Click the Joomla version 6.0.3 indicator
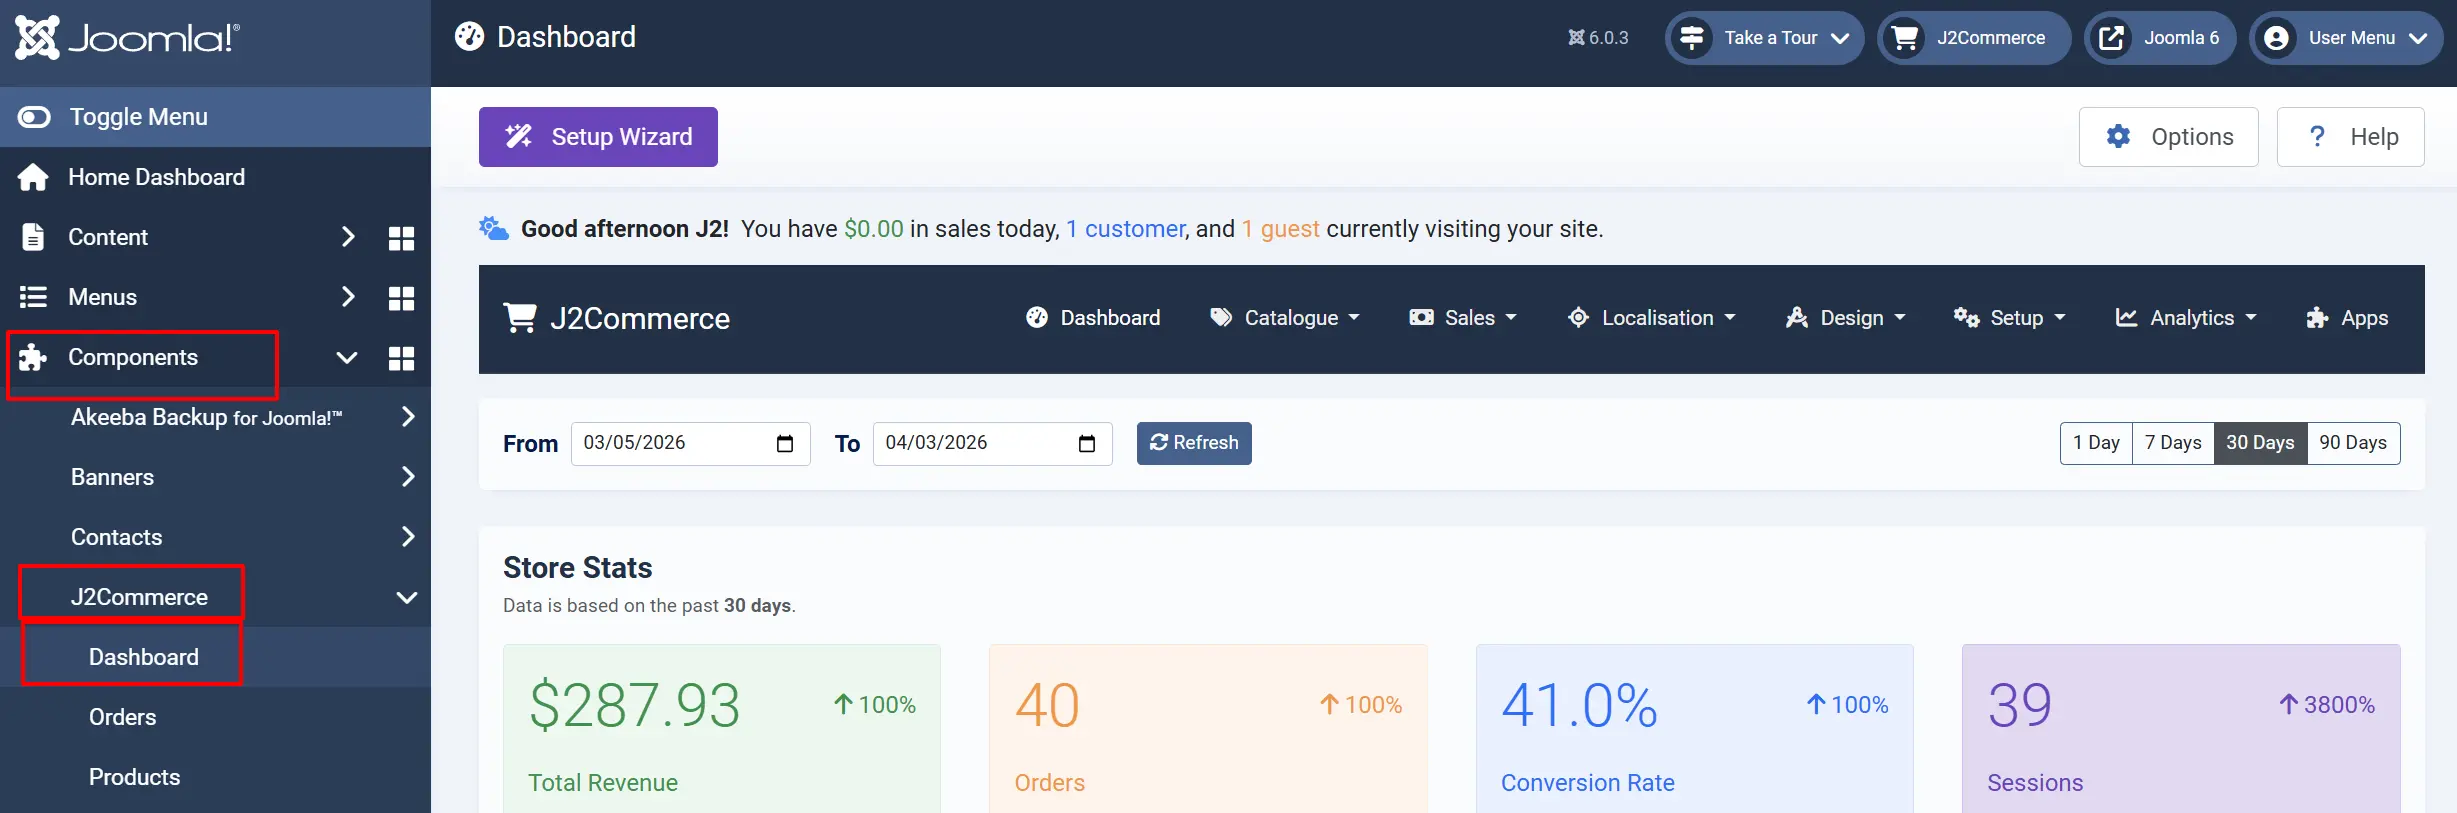The width and height of the screenshot is (2457, 813). [1598, 38]
